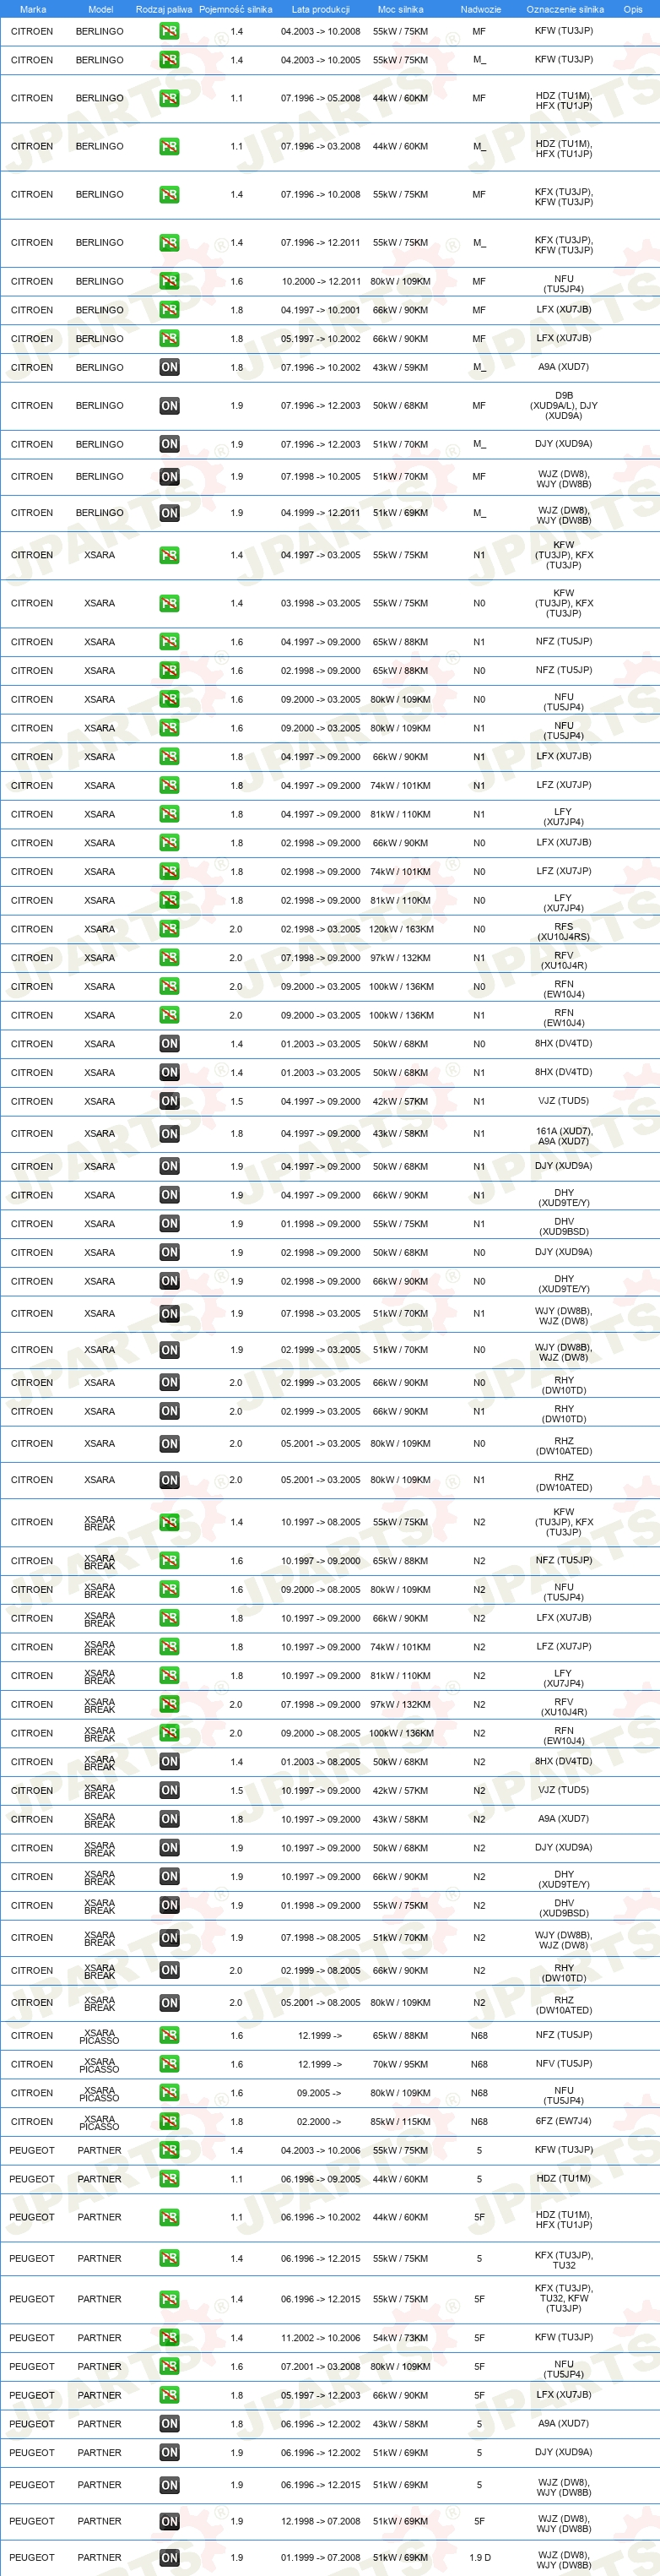Click the ON icon in Xsara 1.5 VJZ (TUD5) row

pos(169,1101)
